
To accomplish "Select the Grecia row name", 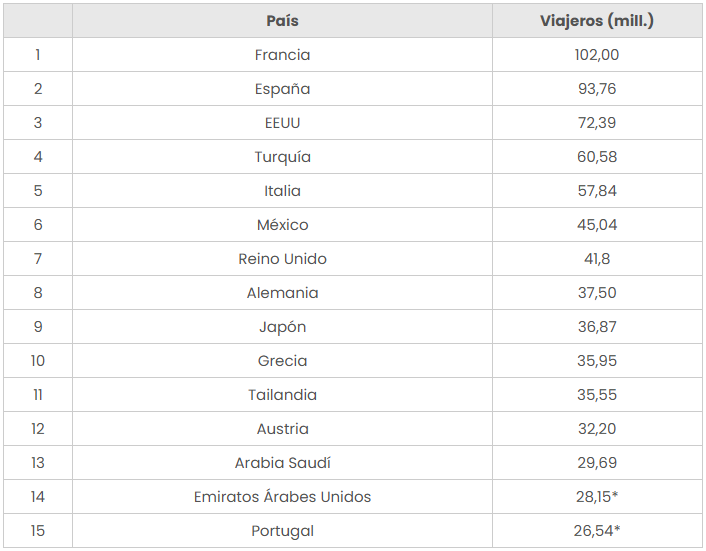I will [x=282, y=361].
